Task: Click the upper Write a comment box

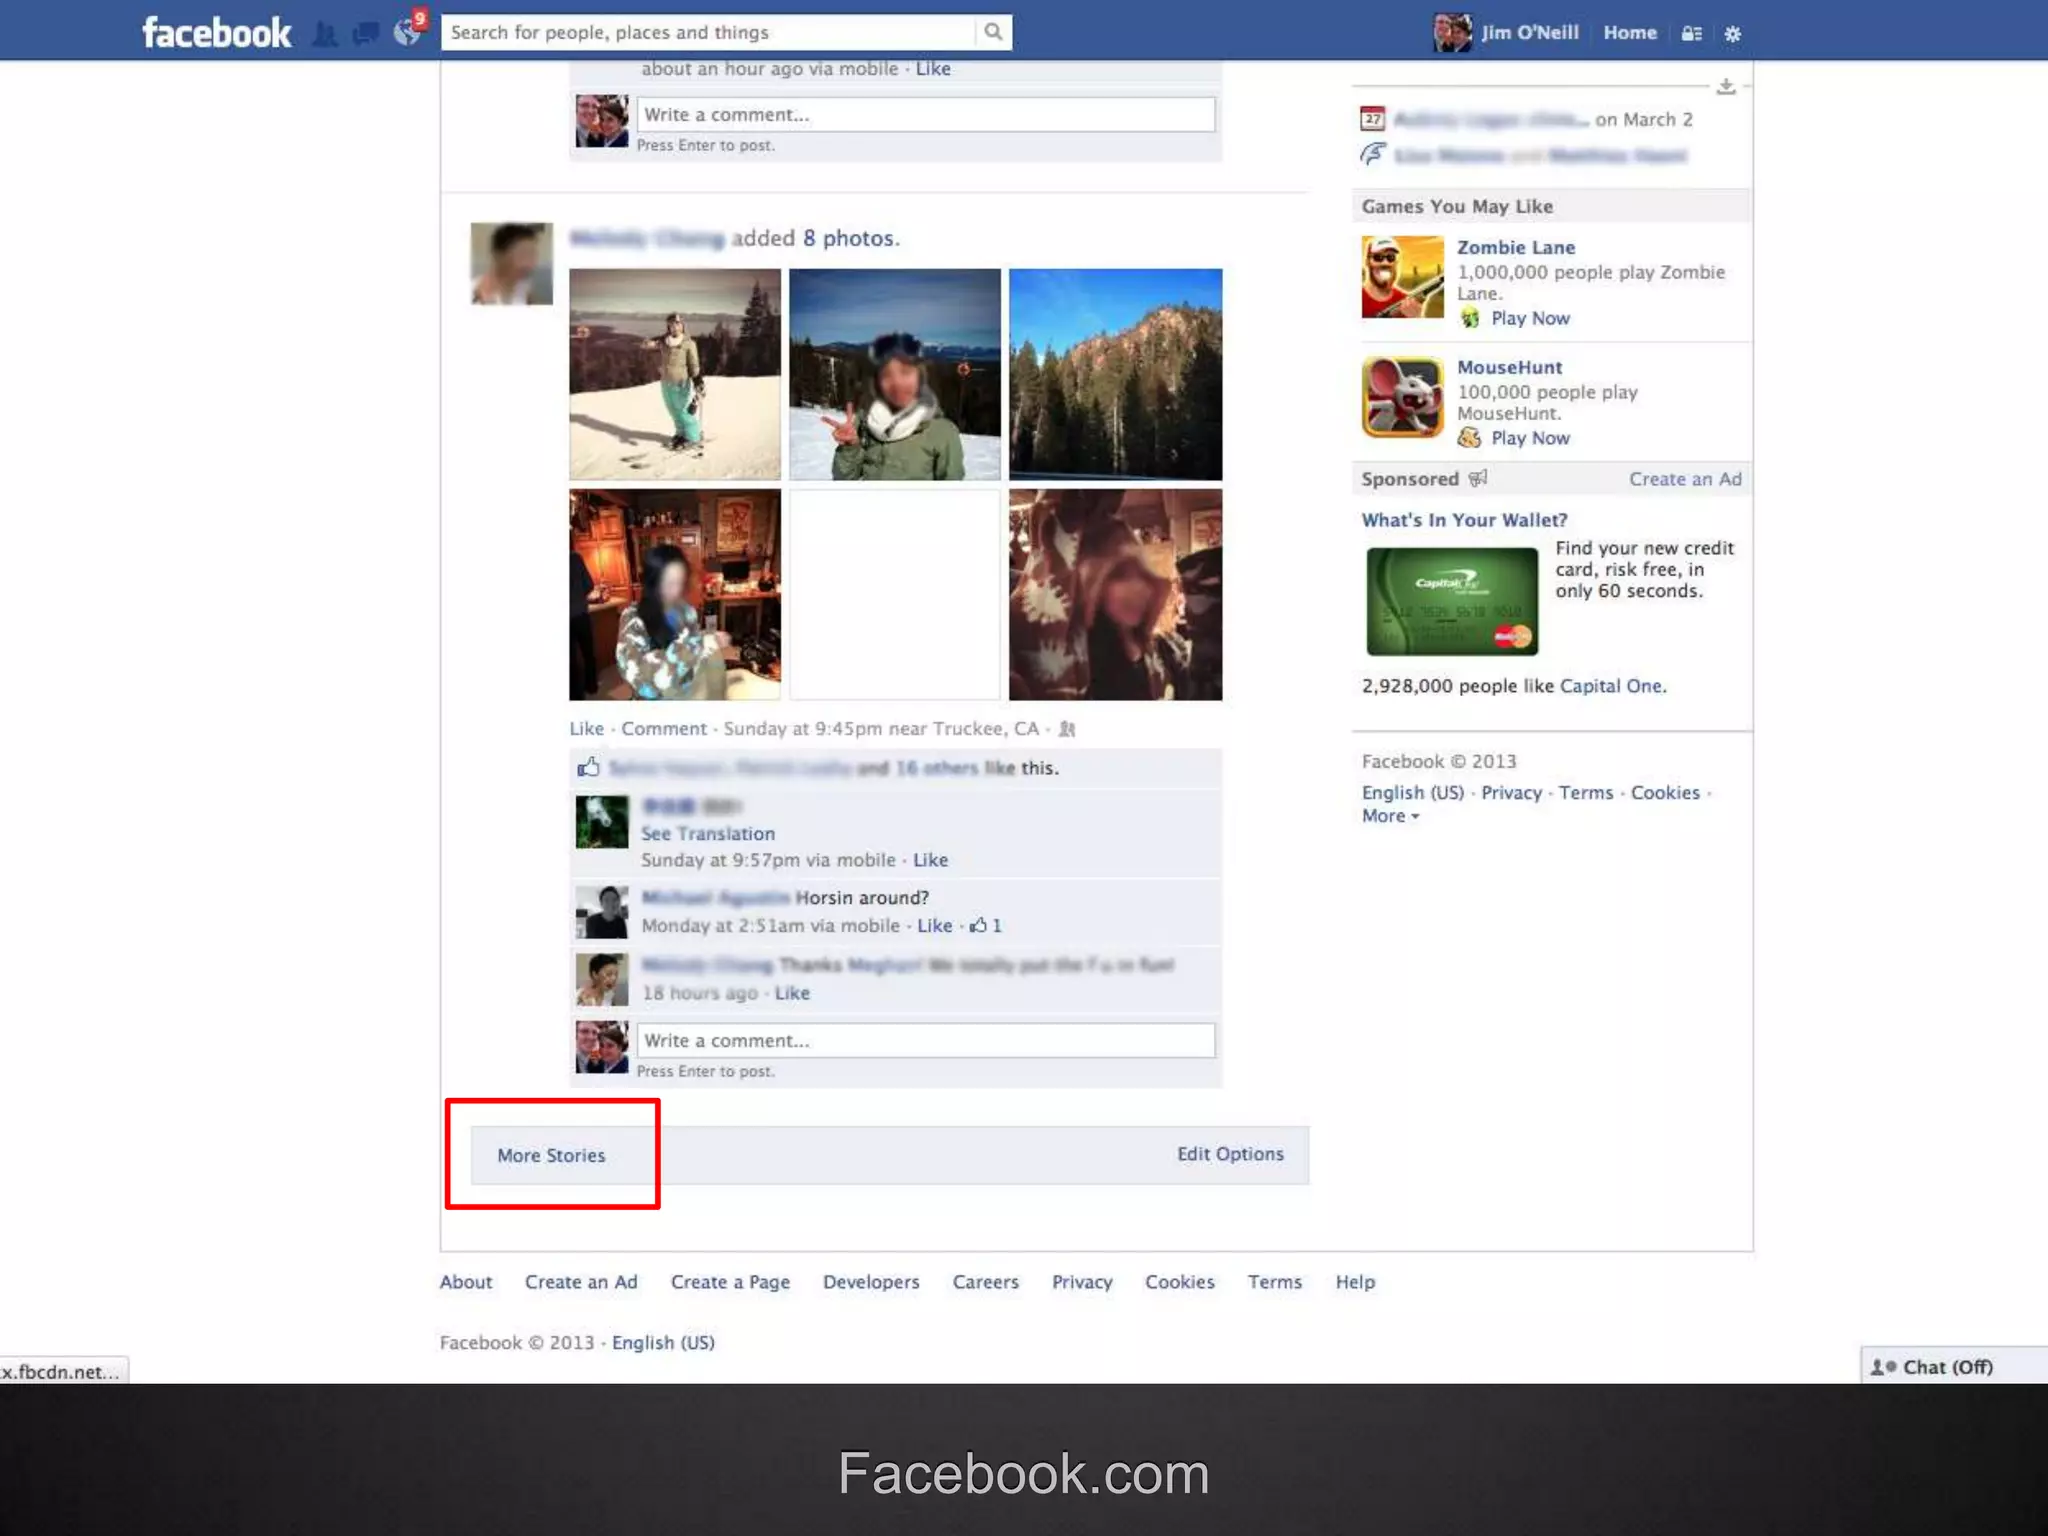Action: coord(926,114)
